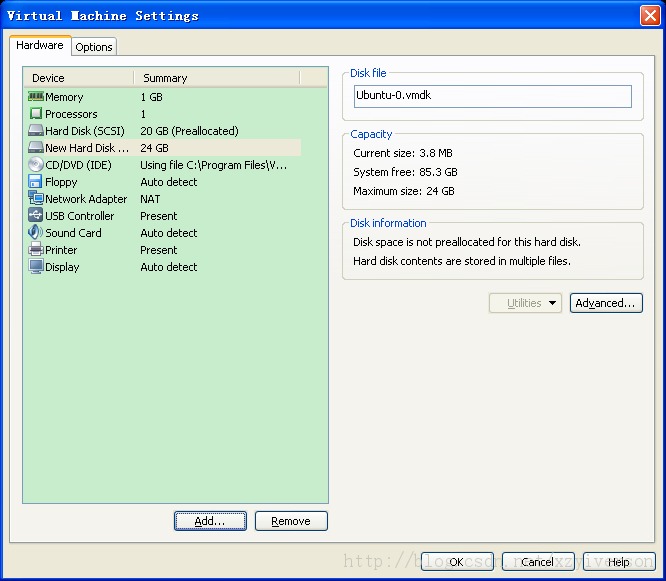Image resolution: width=666 pixels, height=581 pixels.
Task: Click the Display monitor icon
Action: pos(36,267)
